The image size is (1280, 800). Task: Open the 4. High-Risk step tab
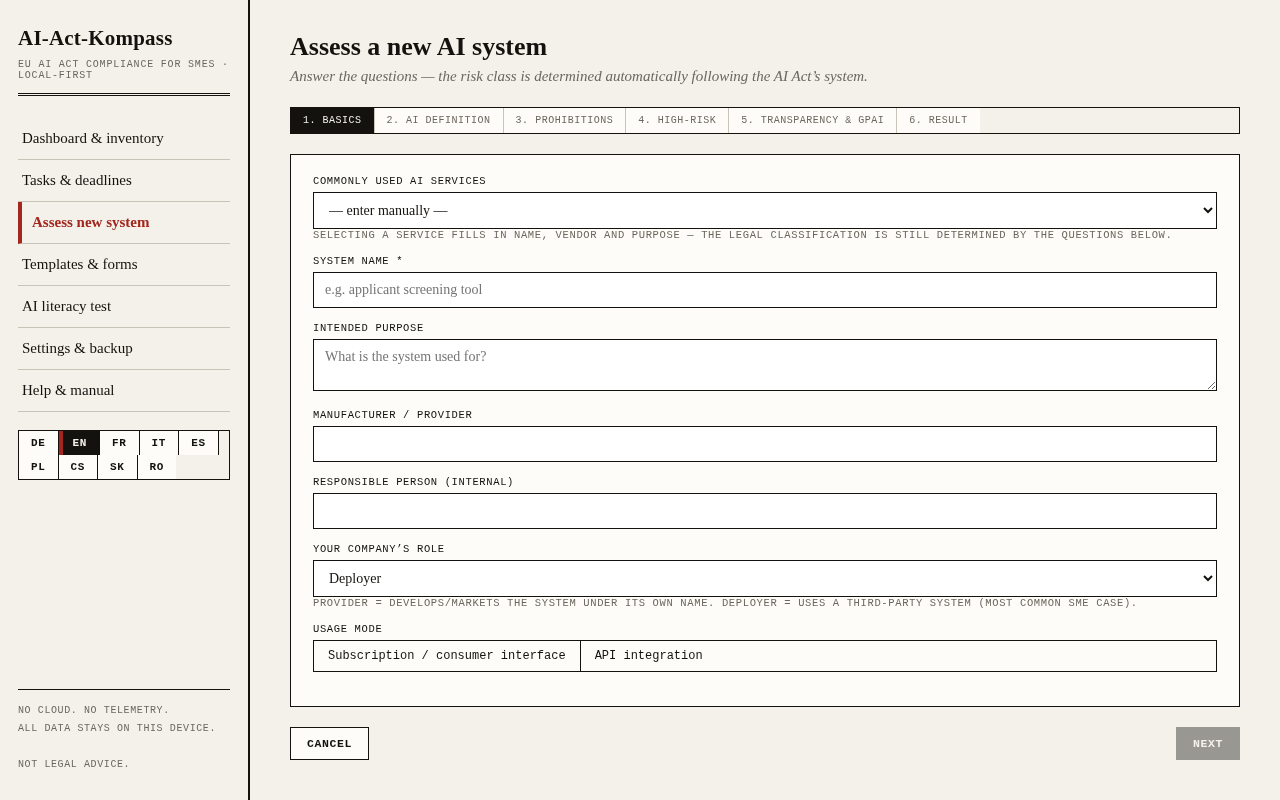coord(677,120)
